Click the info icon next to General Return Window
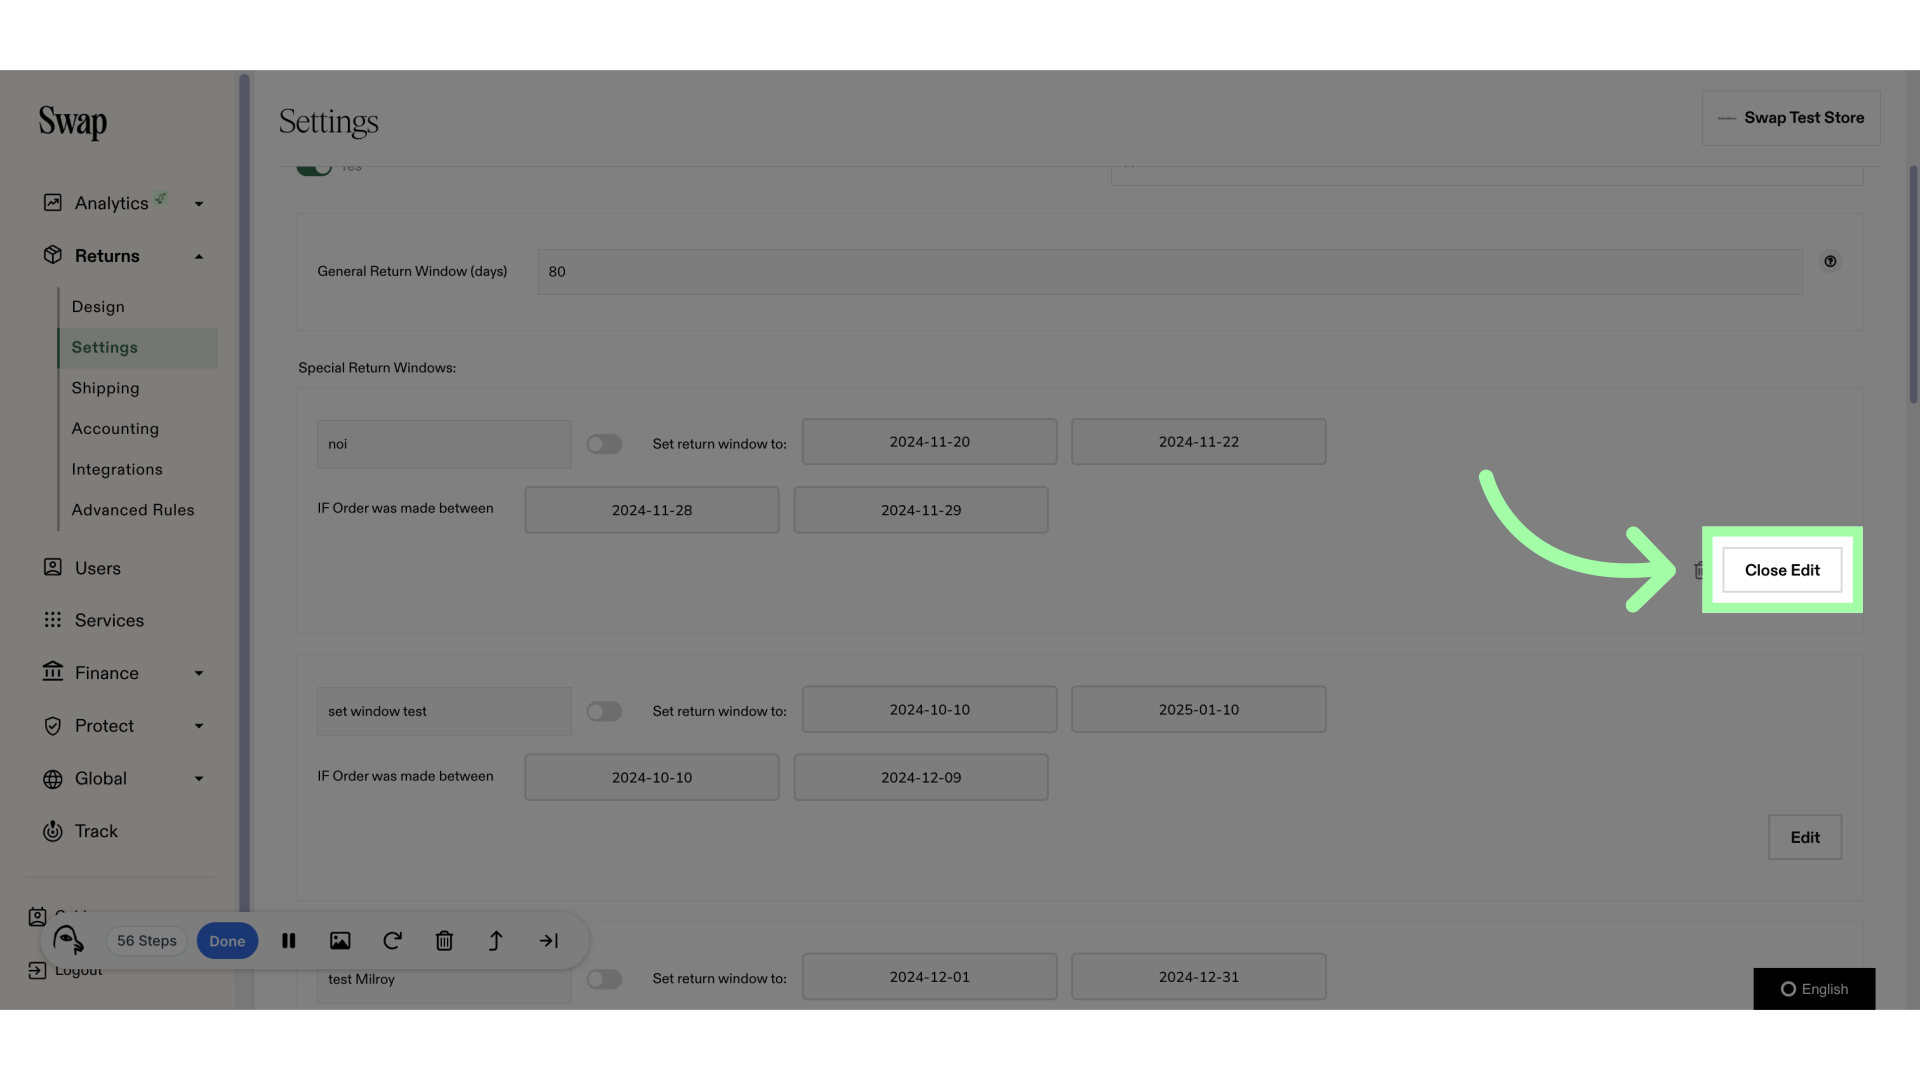Screen dimensions: 1920x1080 pos(1830,261)
